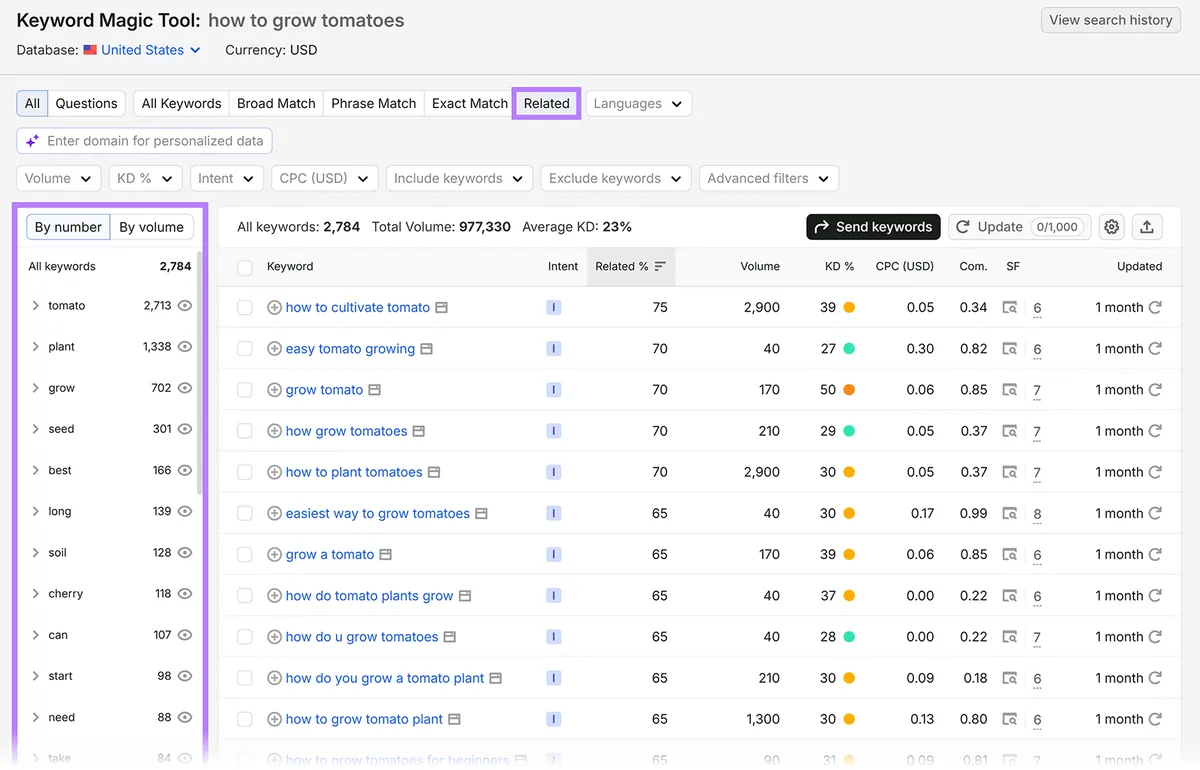
Task: Open the Languages dropdown
Action: point(639,103)
